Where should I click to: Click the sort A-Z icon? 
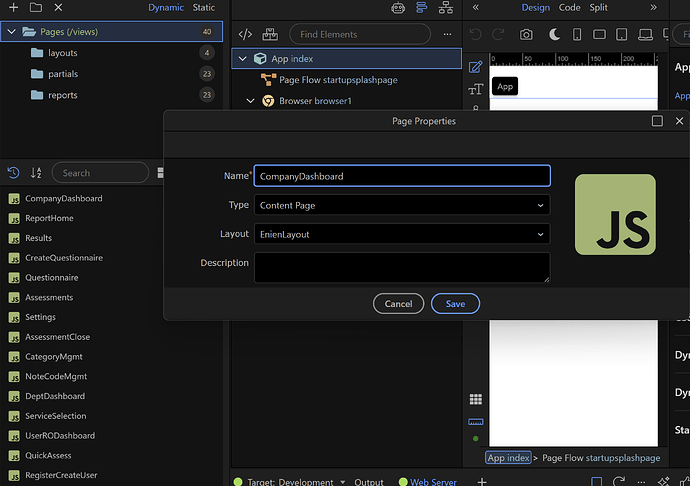tap(36, 173)
